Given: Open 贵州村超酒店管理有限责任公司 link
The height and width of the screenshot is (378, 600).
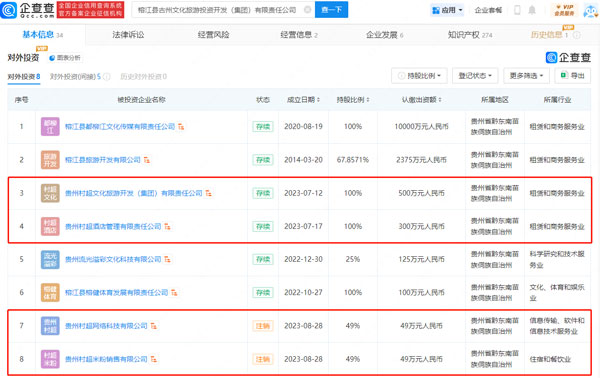Looking at the screenshot, I should coord(113,226).
